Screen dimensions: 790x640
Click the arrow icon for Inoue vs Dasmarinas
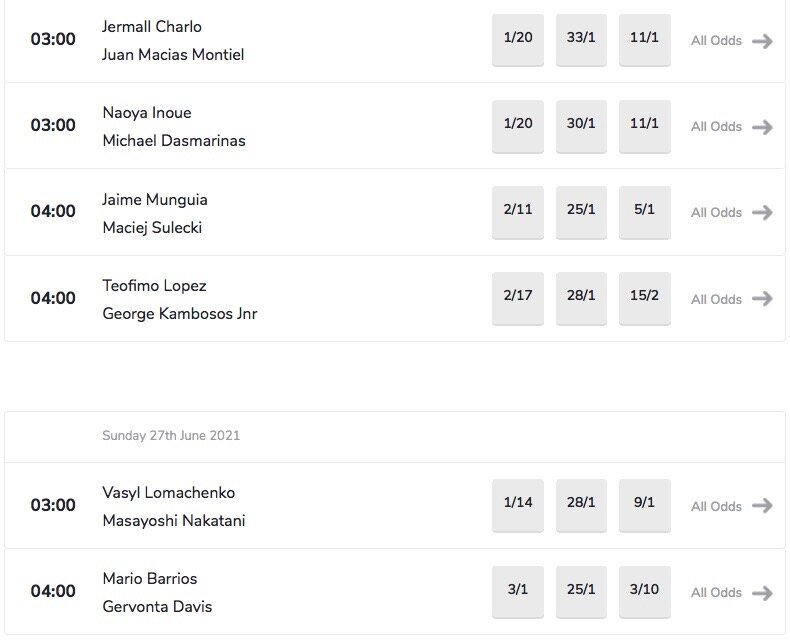[762, 127]
